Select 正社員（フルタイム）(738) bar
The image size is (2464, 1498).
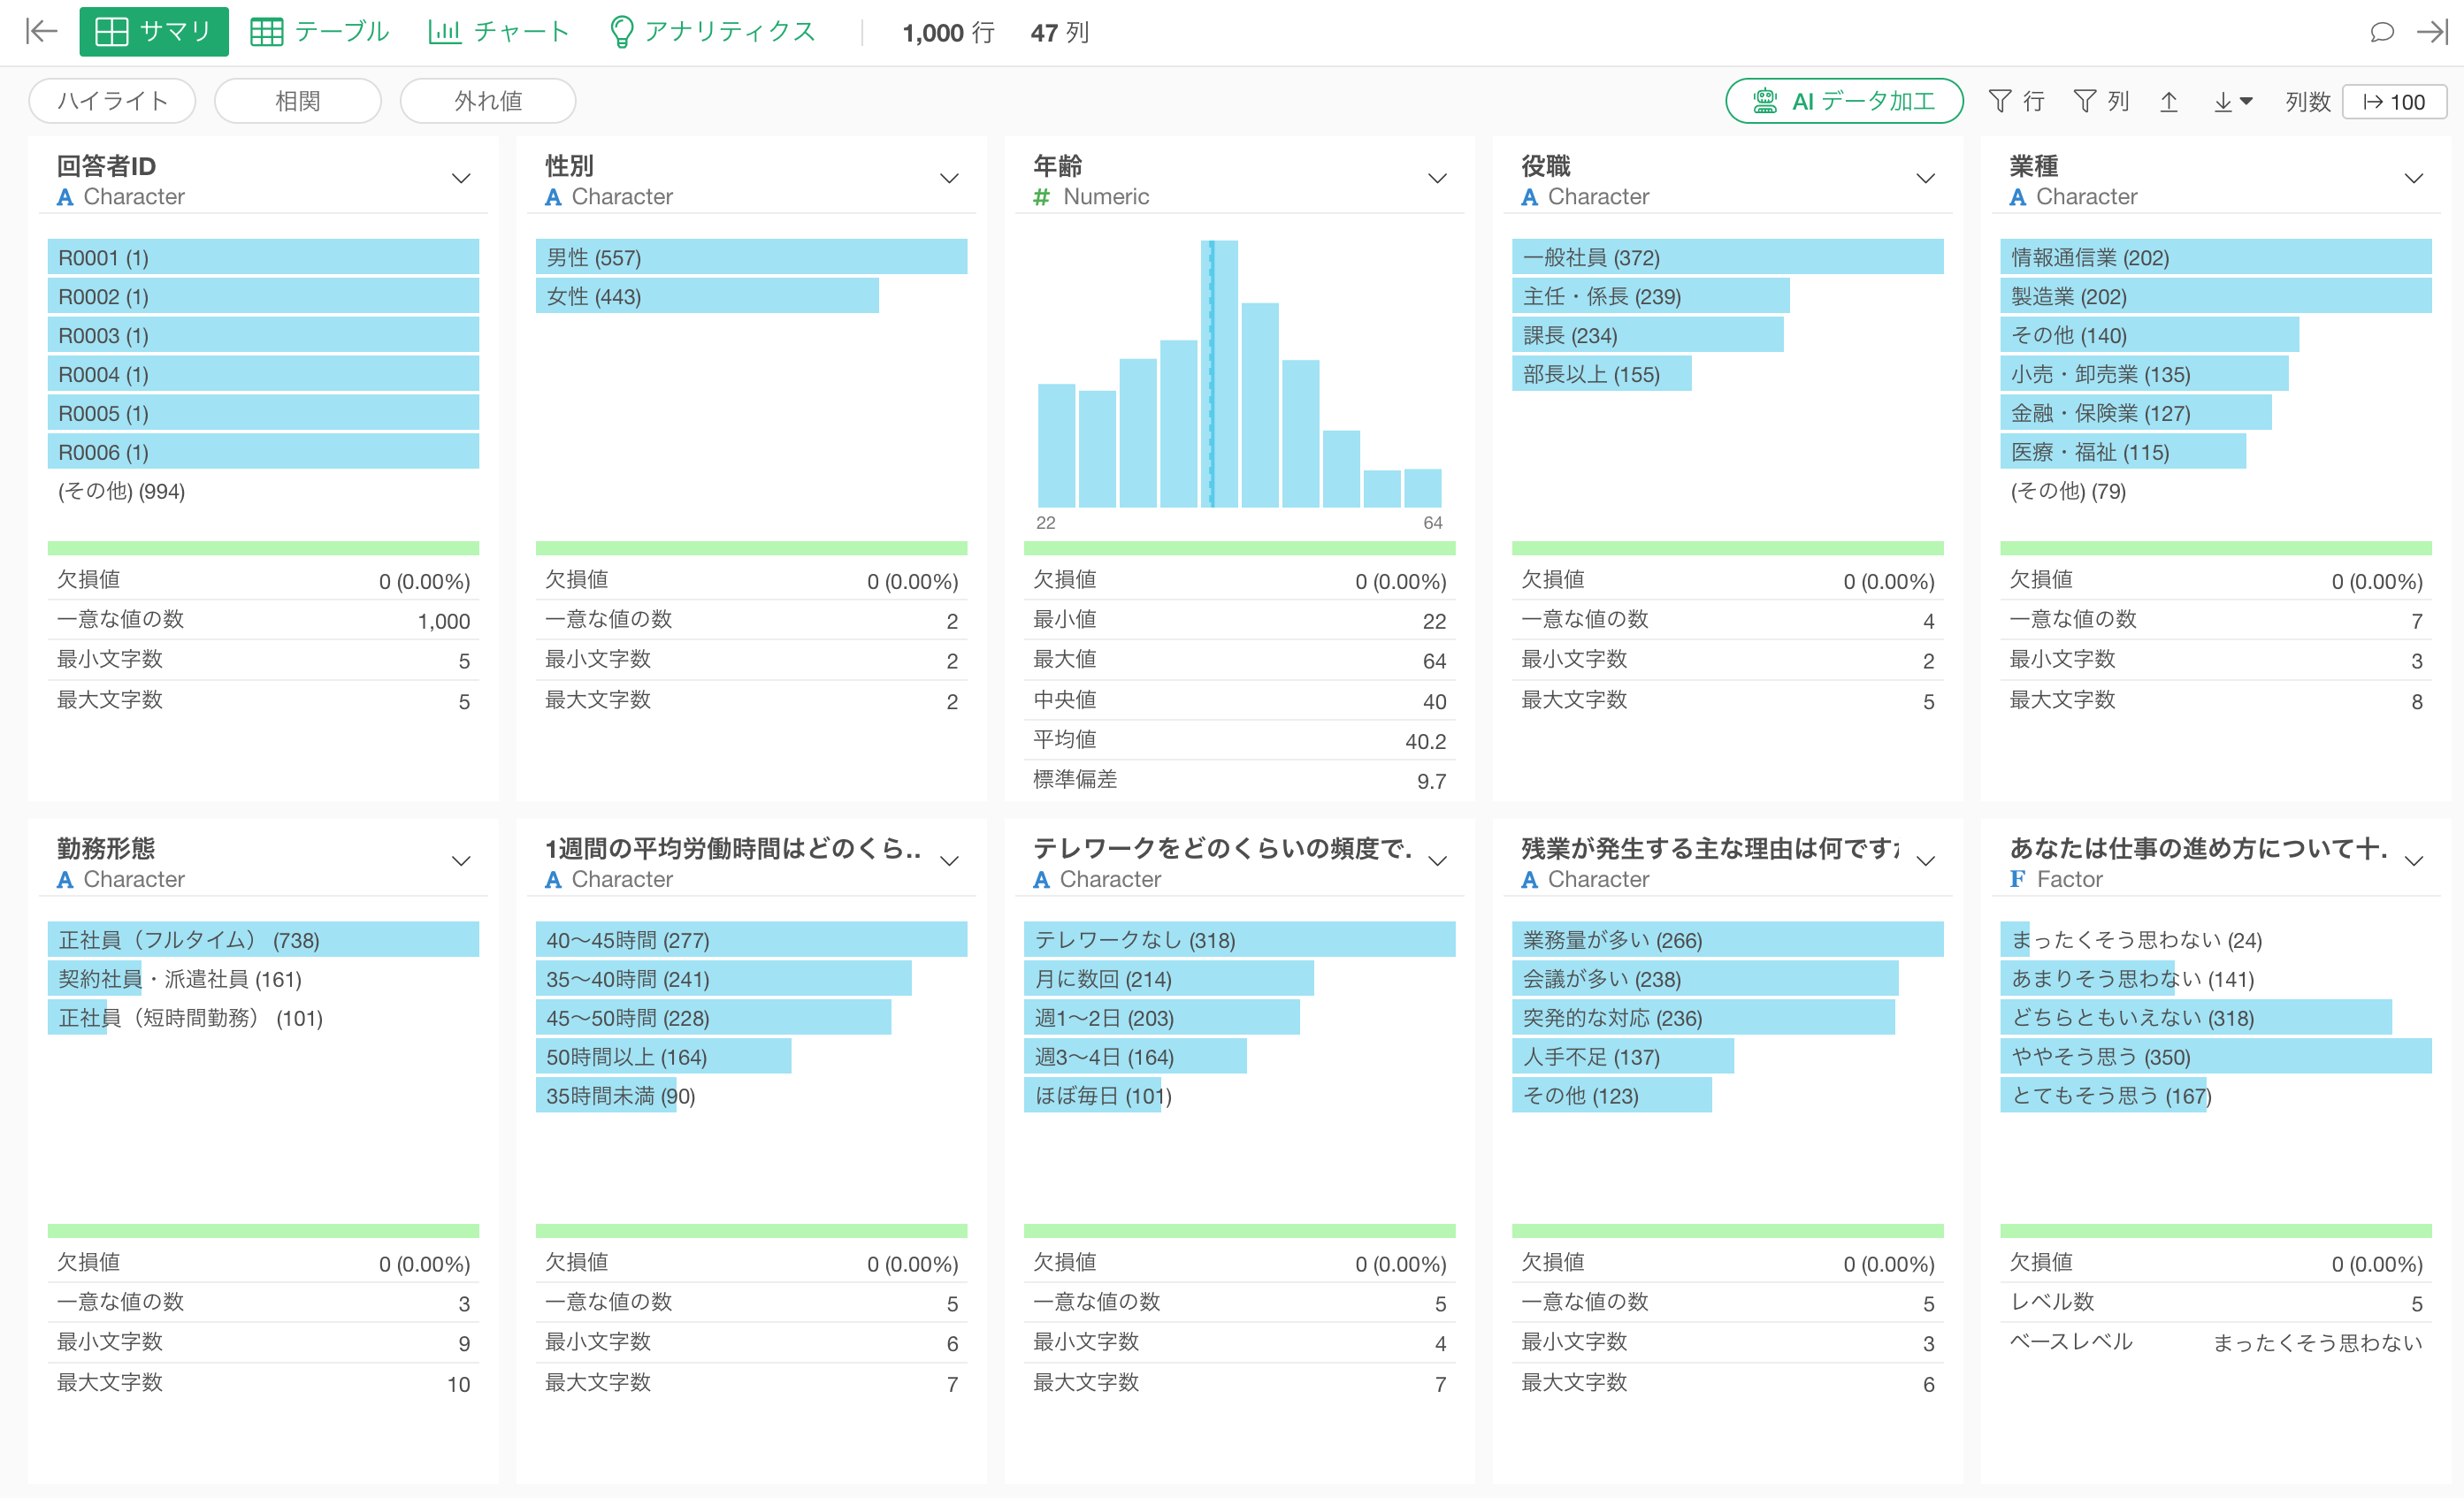pyautogui.click(x=263, y=939)
